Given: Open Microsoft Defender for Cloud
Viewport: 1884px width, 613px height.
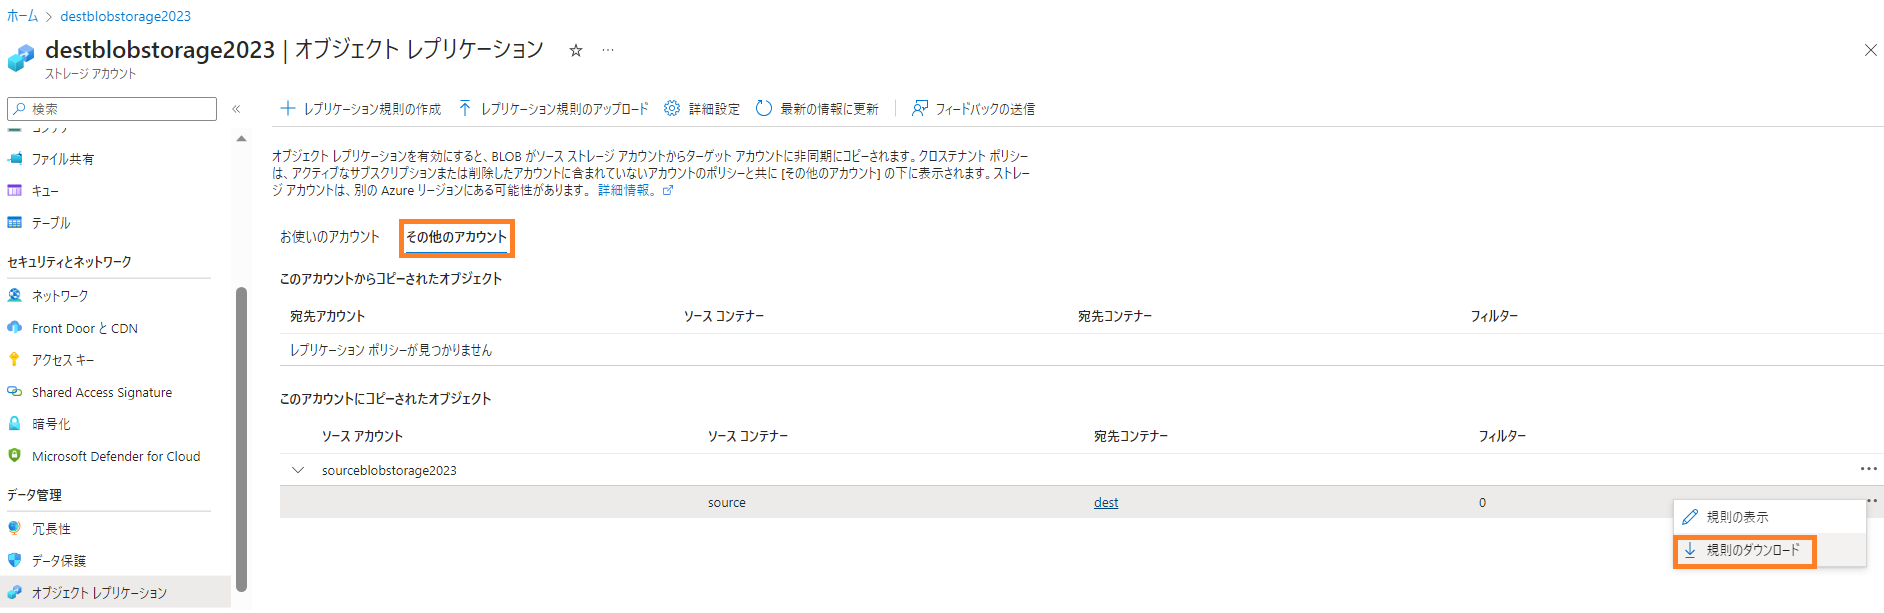Looking at the screenshot, I should pyautogui.click(x=115, y=456).
